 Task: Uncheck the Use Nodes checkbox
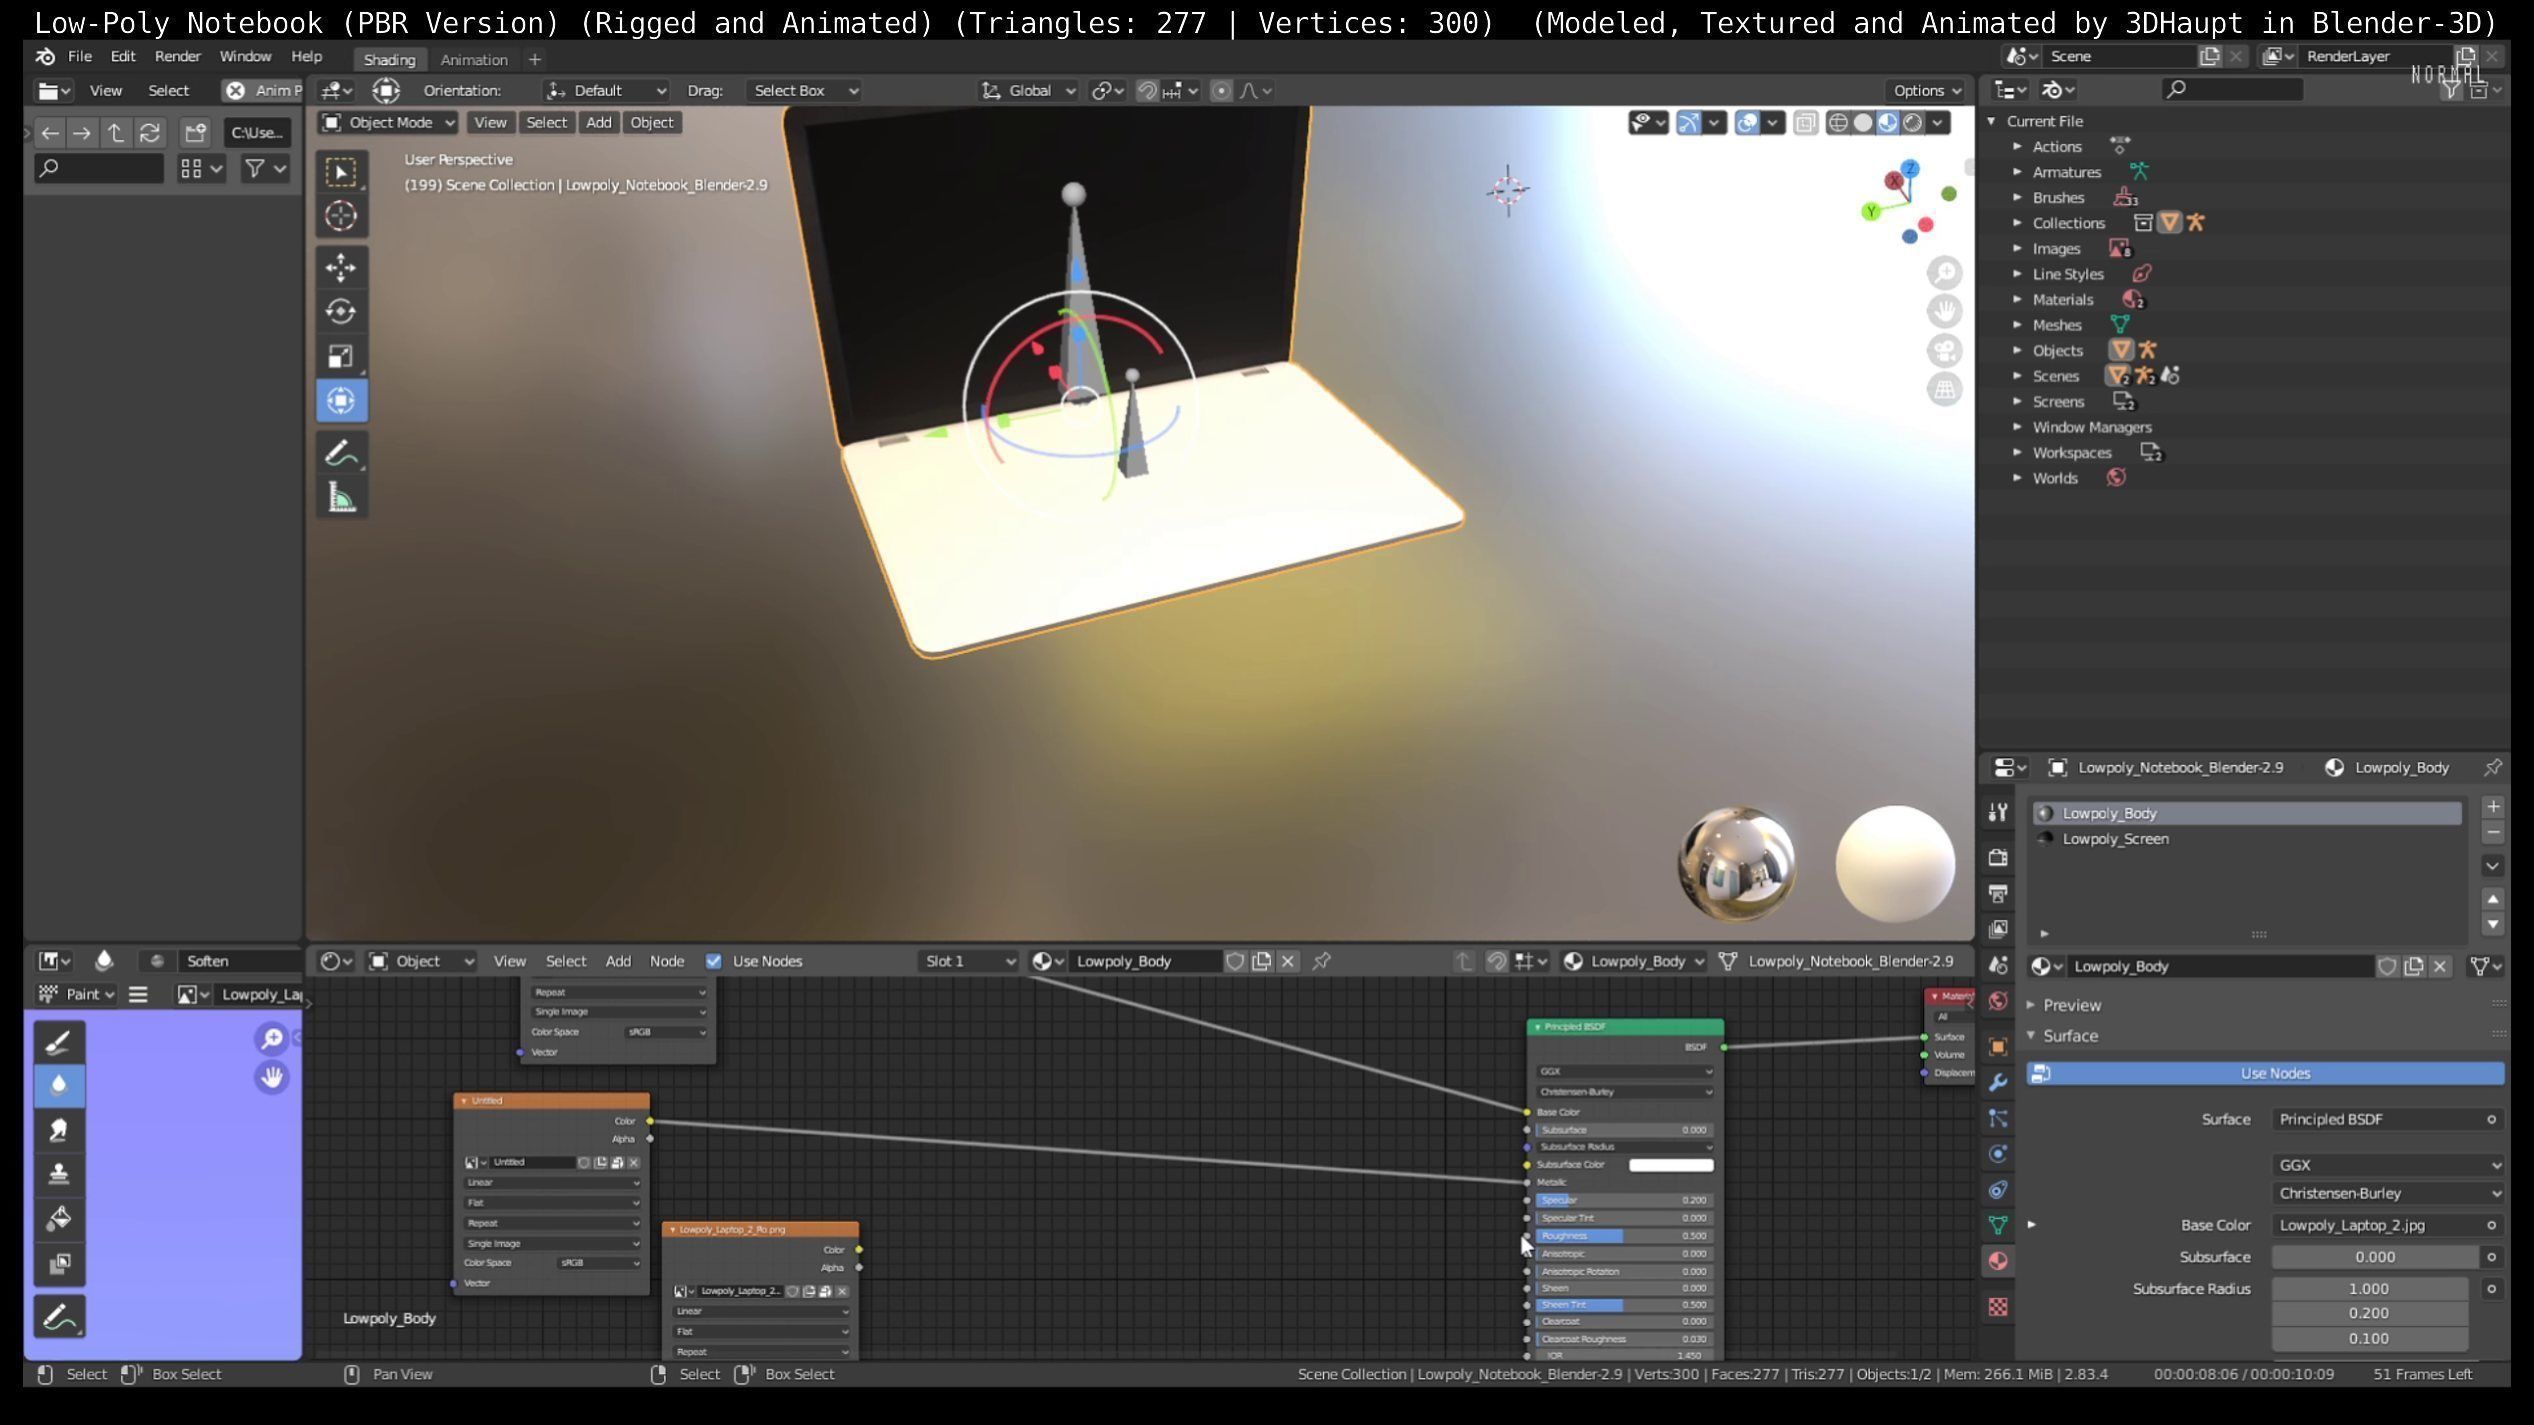(x=713, y=962)
